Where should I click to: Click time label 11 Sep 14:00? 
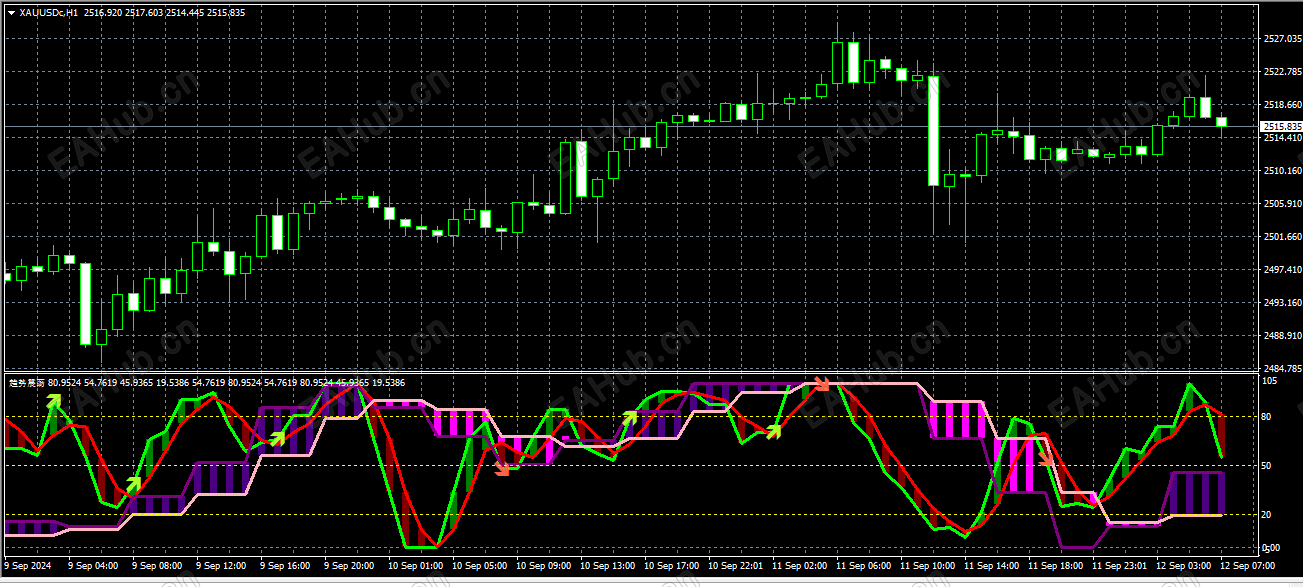coord(994,566)
